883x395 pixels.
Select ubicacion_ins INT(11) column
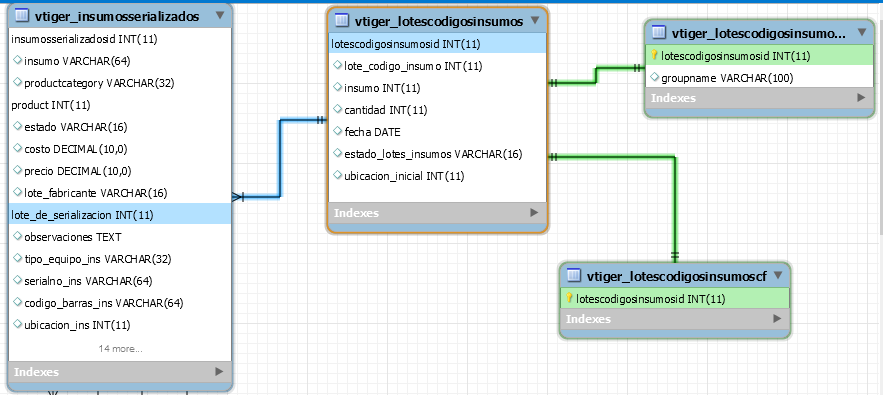pyautogui.click(x=120, y=325)
